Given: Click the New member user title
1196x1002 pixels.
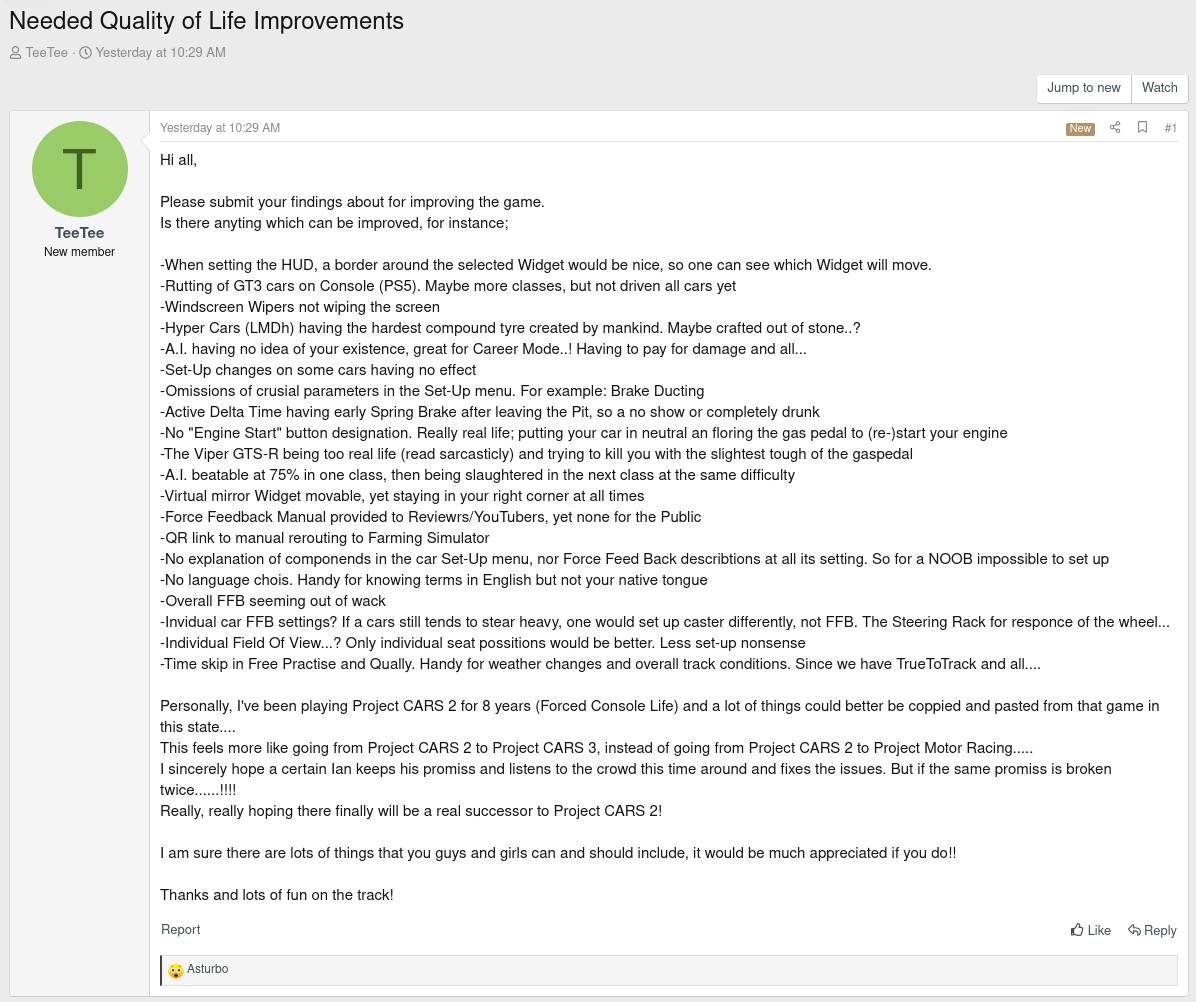Looking at the screenshot, I should (x=80, y=252).
